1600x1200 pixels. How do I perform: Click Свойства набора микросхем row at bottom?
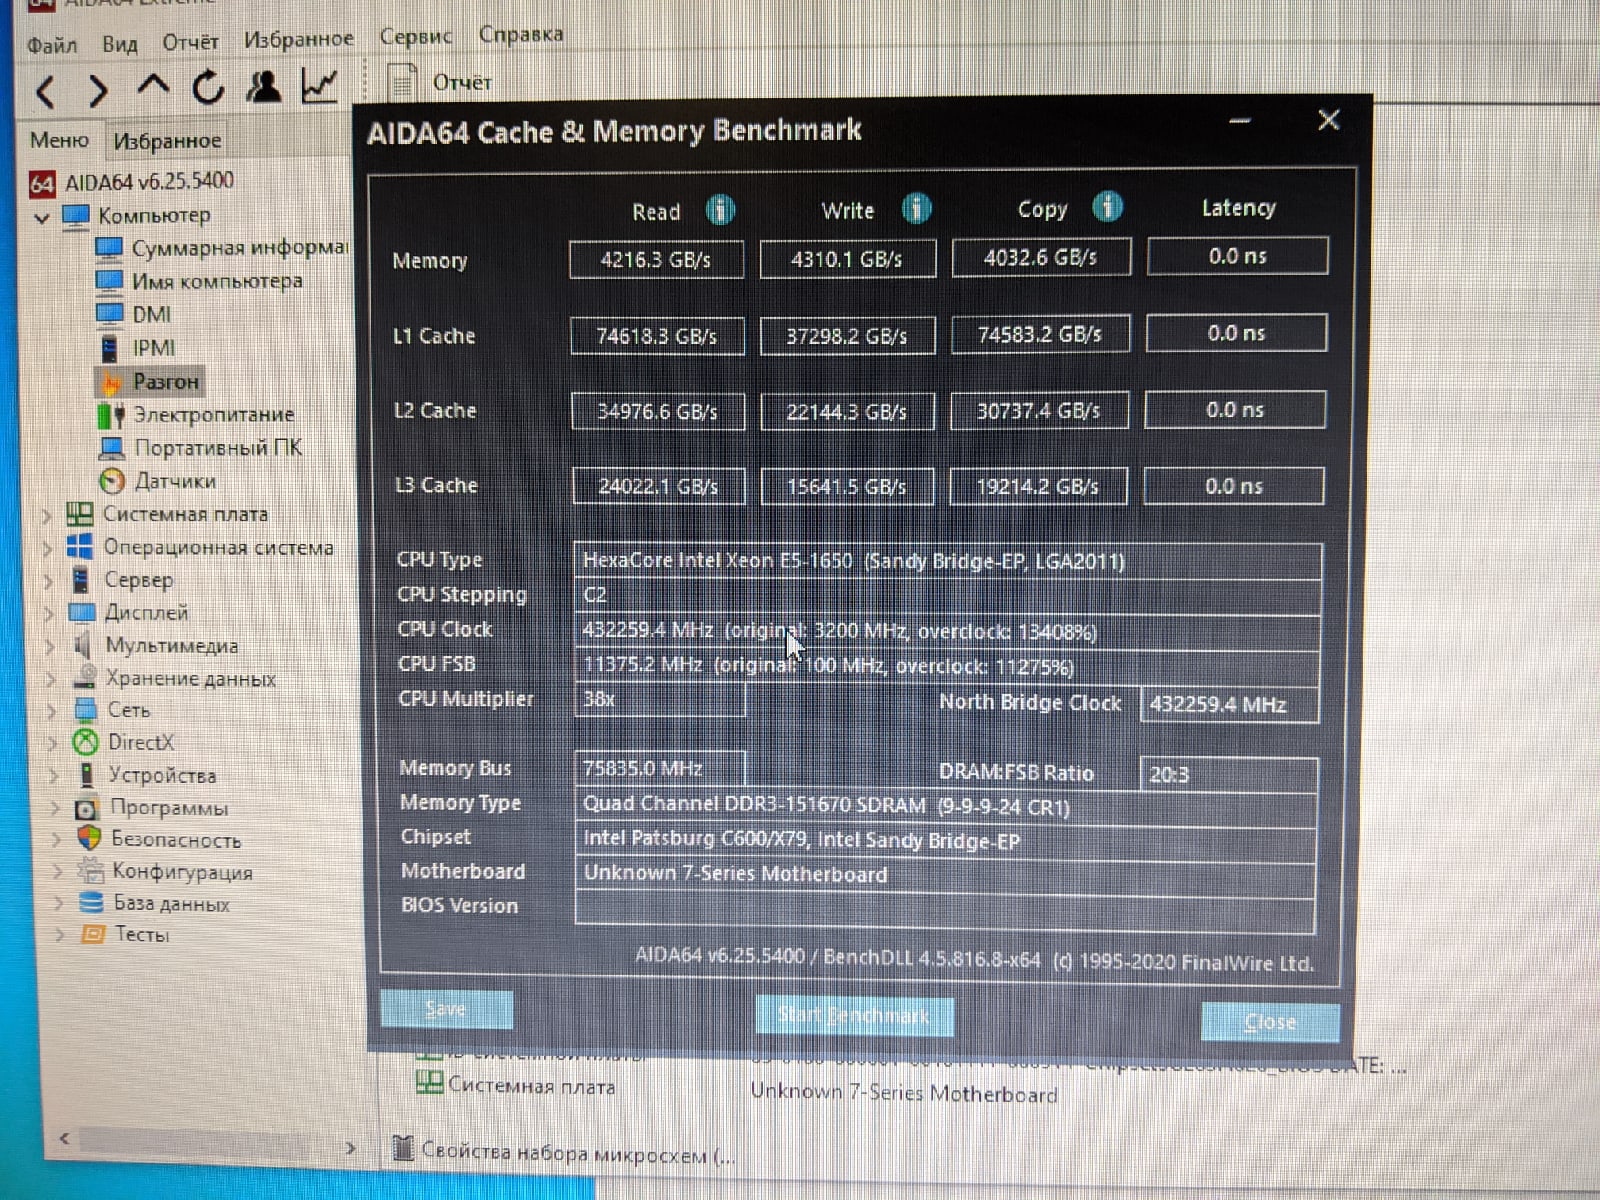tap(565, 1153)
